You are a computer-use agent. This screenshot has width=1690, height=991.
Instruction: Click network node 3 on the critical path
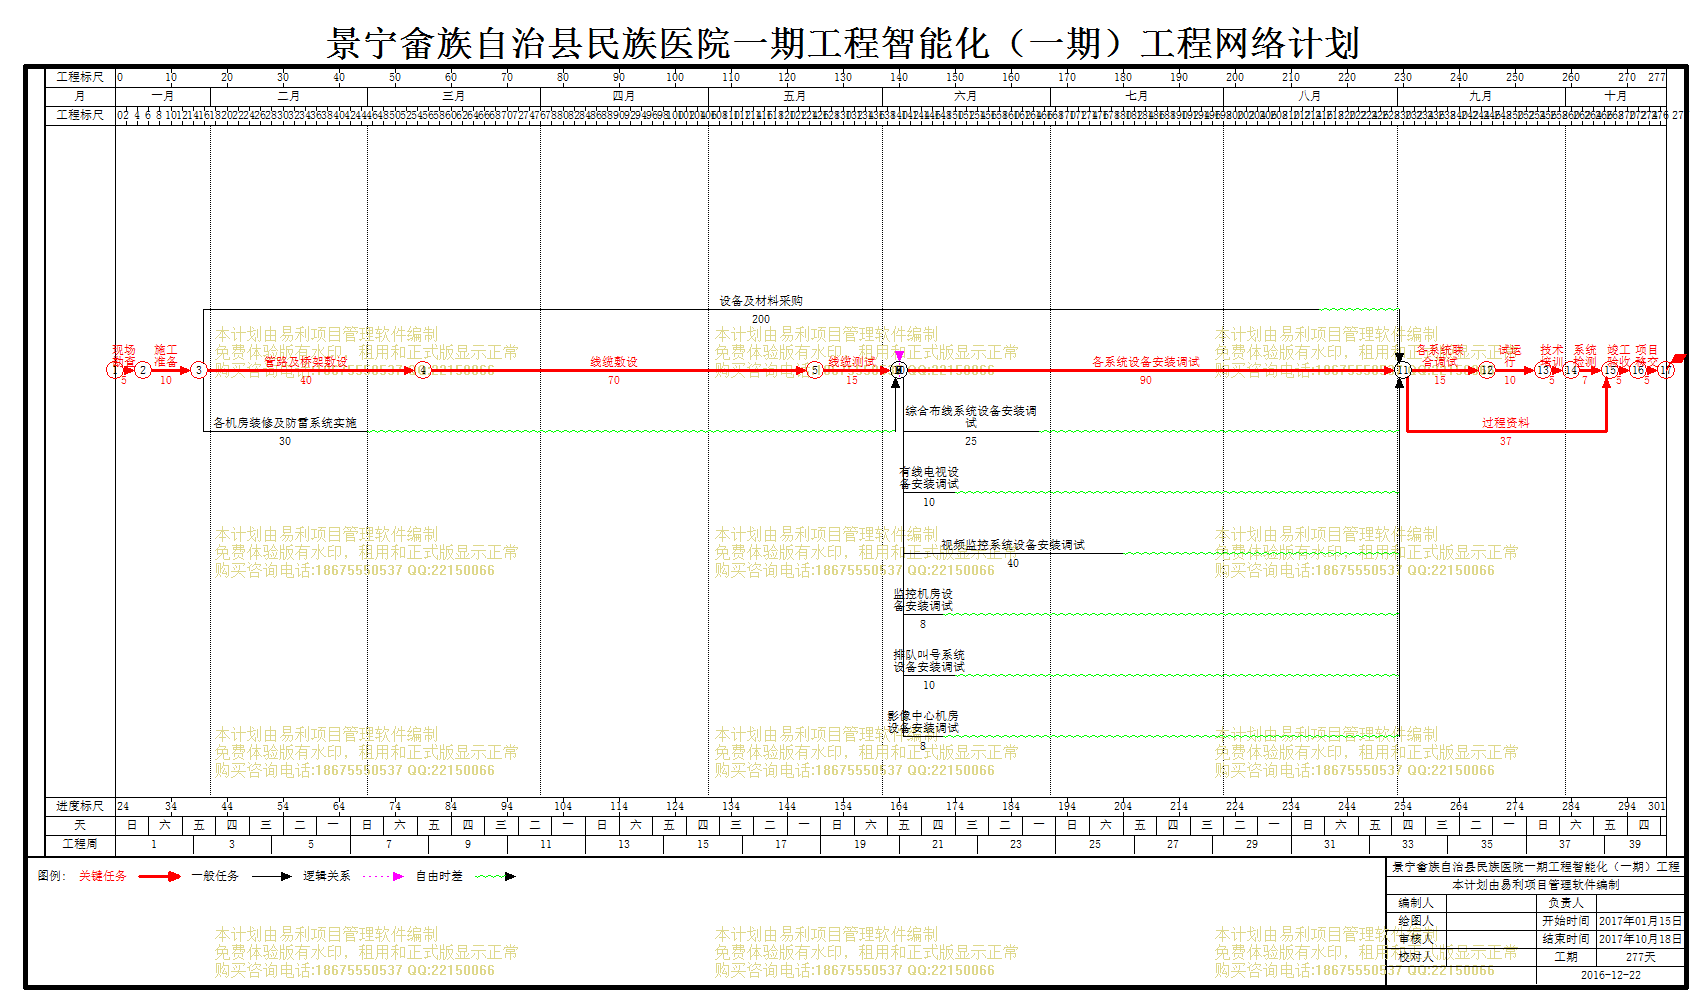pyautogui.click(x=199, y=370)
